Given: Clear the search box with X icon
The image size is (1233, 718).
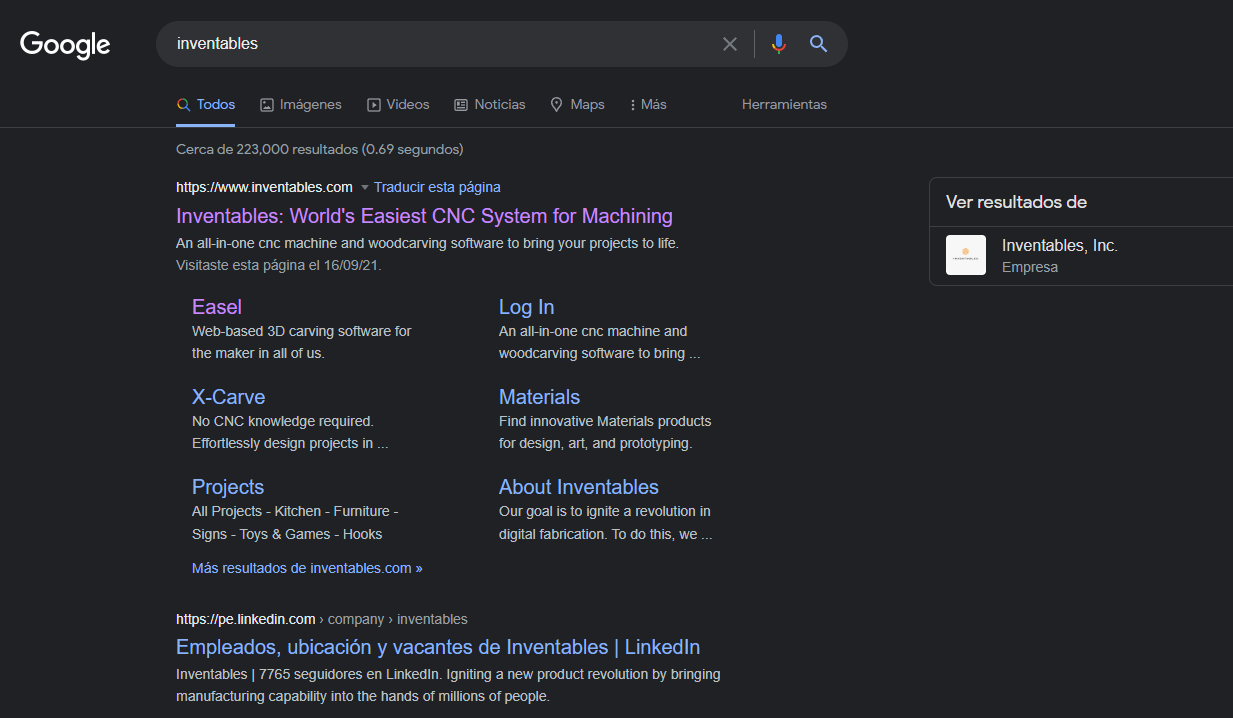Looking at the screenshot, I should point(730,44).
